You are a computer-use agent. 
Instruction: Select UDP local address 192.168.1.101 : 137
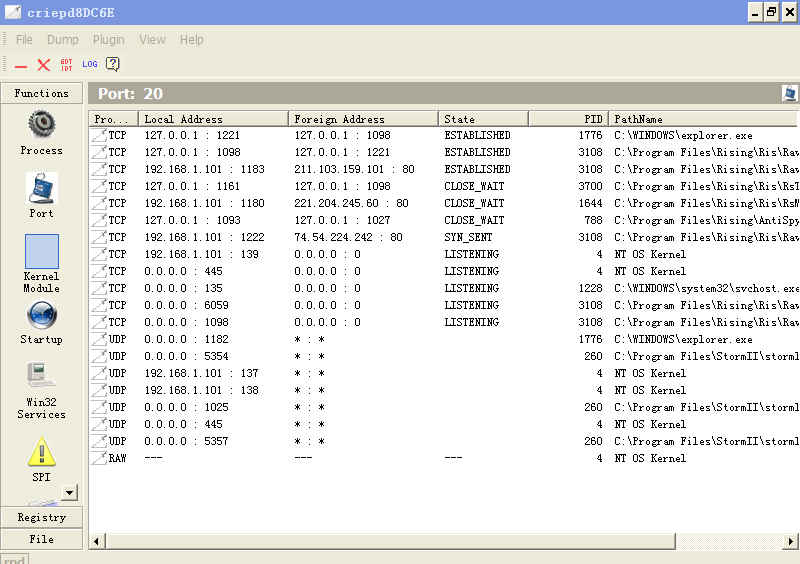201,373
